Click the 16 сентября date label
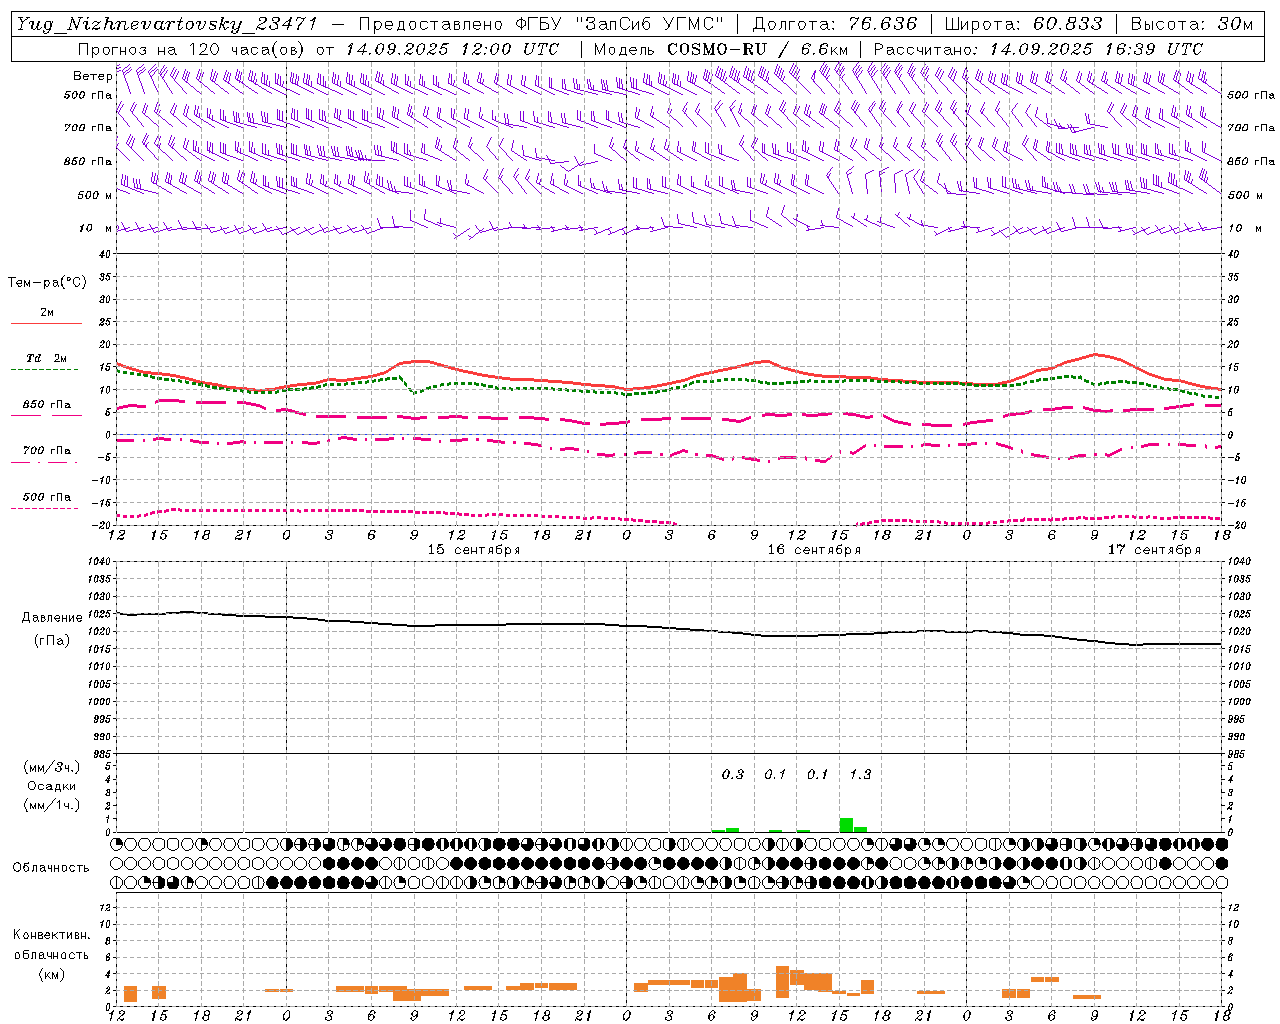The width and height of the screenshot is (1280, 1024). pos(814,549)
